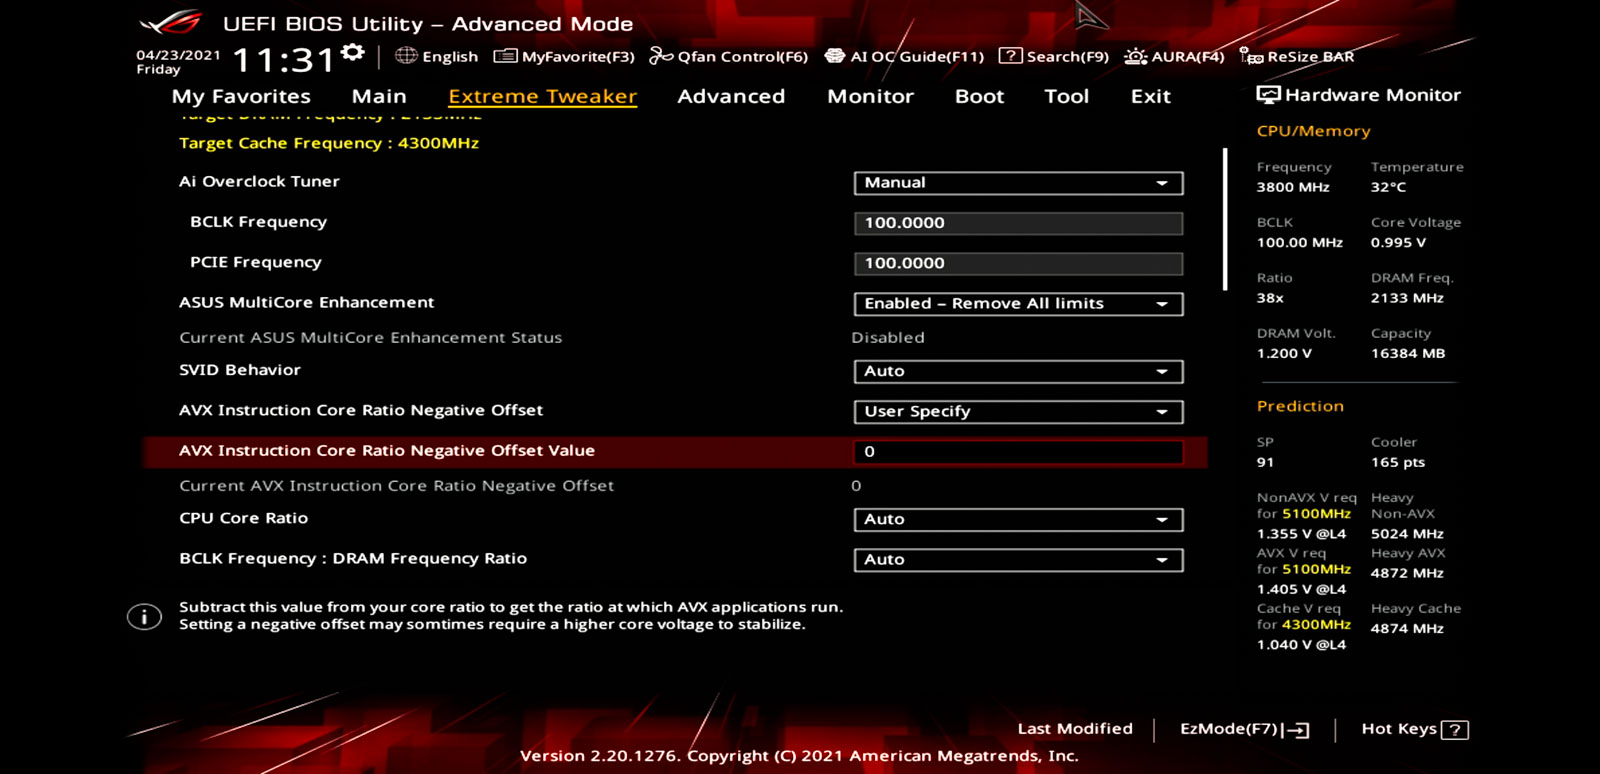Click the Hardware Monitor display icon
Image resolution: width=1600 pixels, height=774 pixels.
pyautogui.click(x=1268, y=95)
